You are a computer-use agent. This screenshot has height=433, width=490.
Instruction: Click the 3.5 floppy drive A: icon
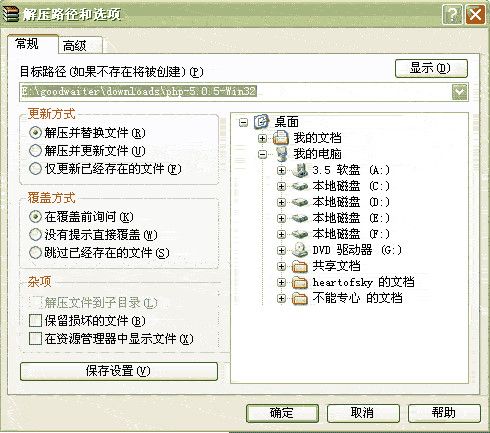click(300, 170)
